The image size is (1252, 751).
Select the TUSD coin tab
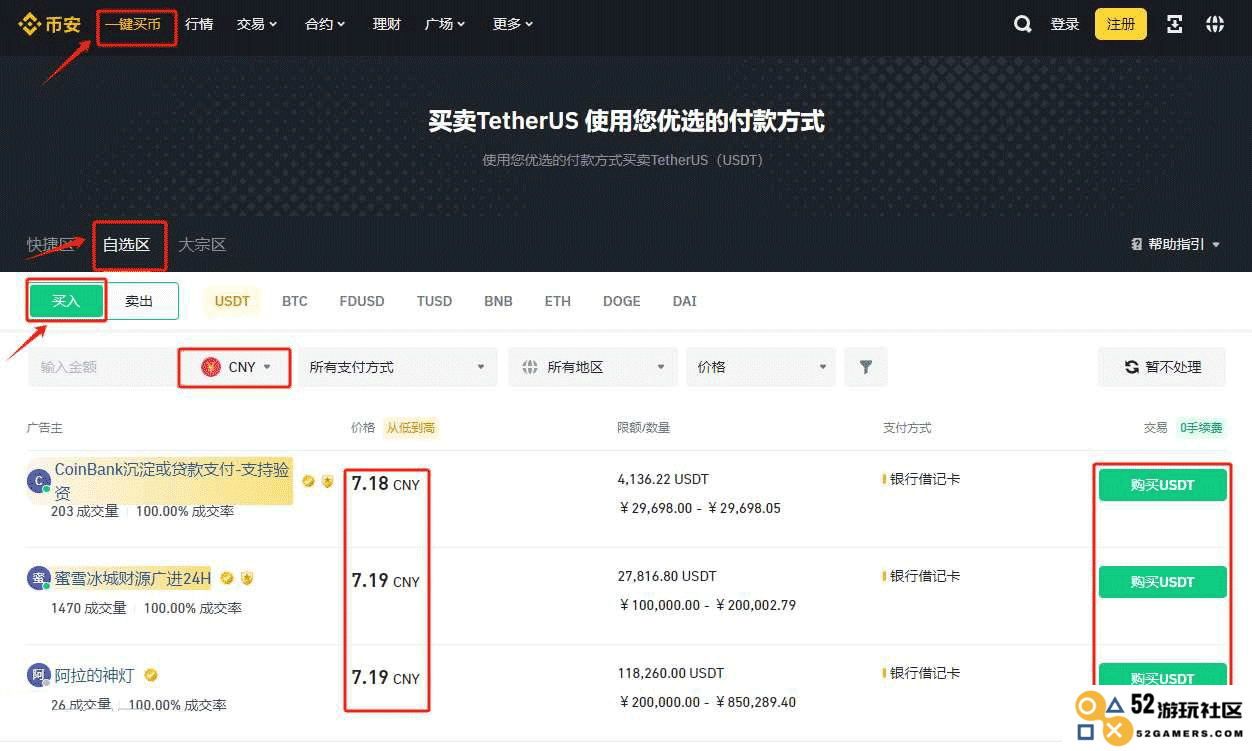(x=434, y=301)
